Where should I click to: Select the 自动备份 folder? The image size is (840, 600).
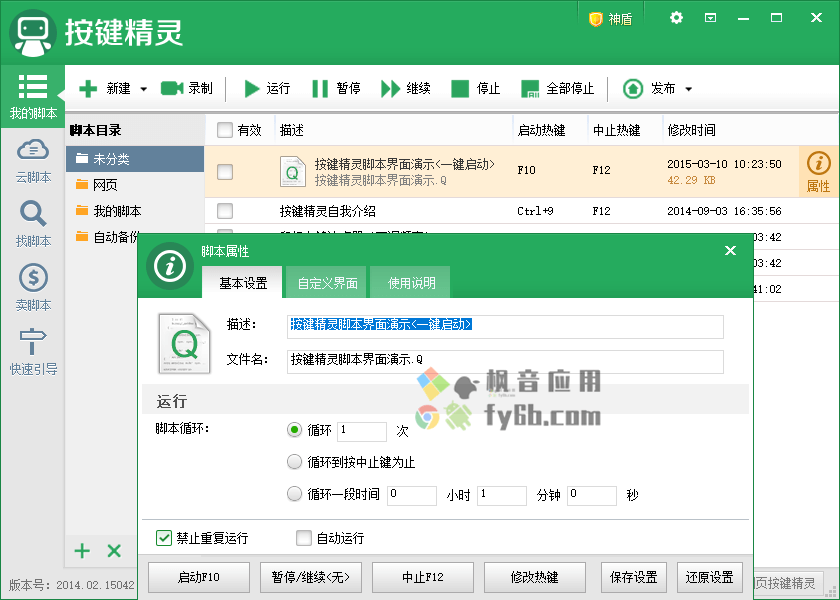(107, 237)
